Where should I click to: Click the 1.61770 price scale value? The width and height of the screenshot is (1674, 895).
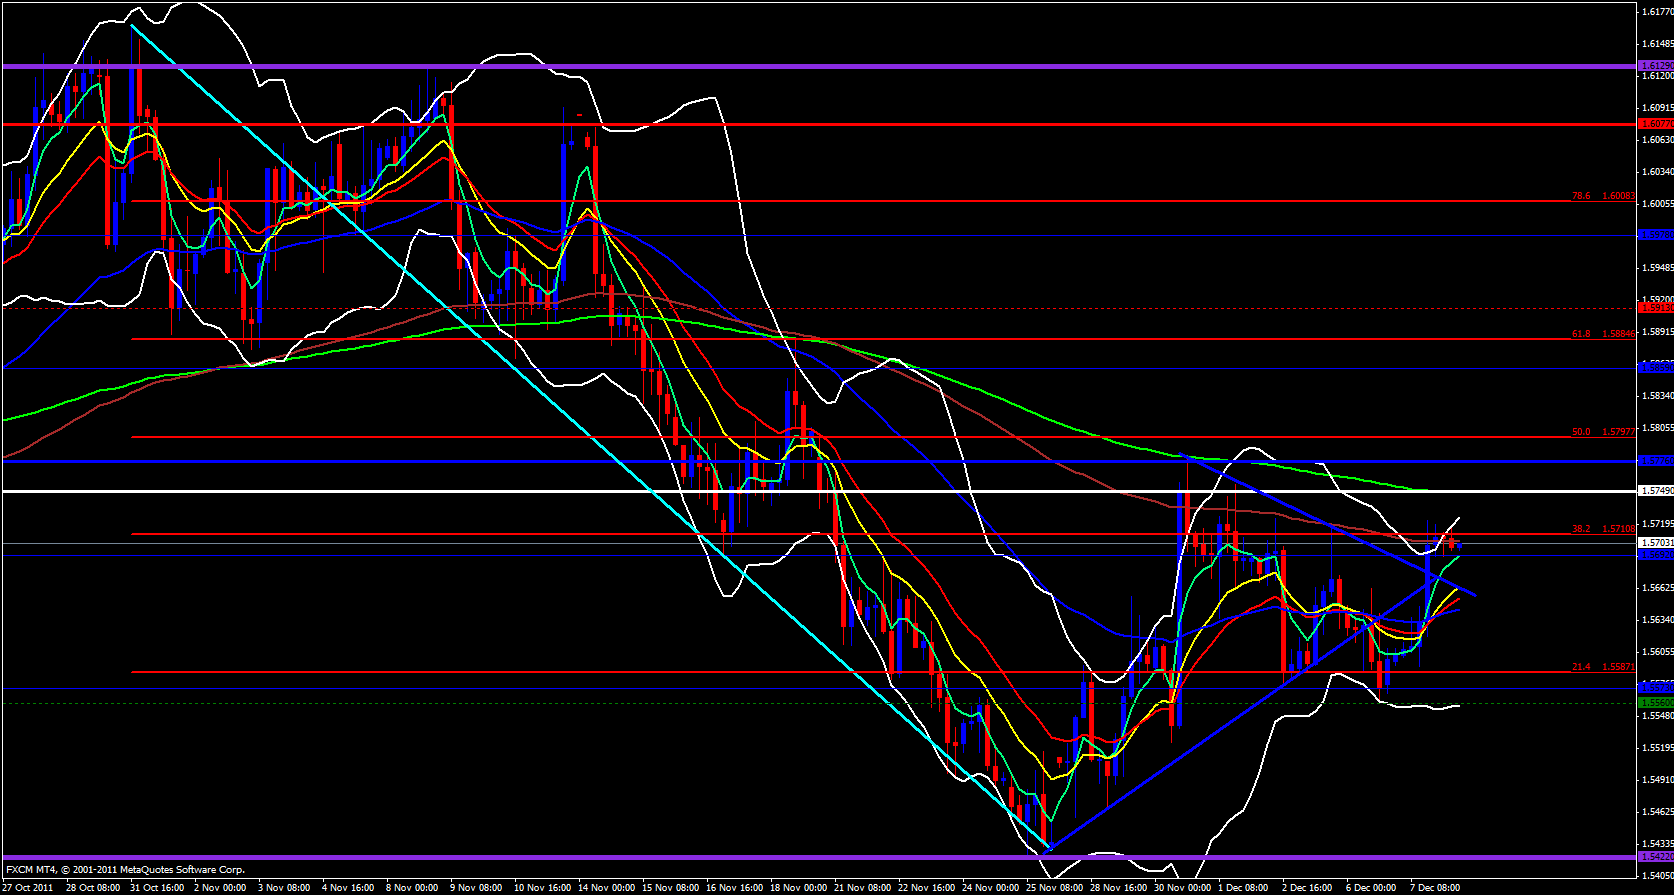pos(1656,12)
